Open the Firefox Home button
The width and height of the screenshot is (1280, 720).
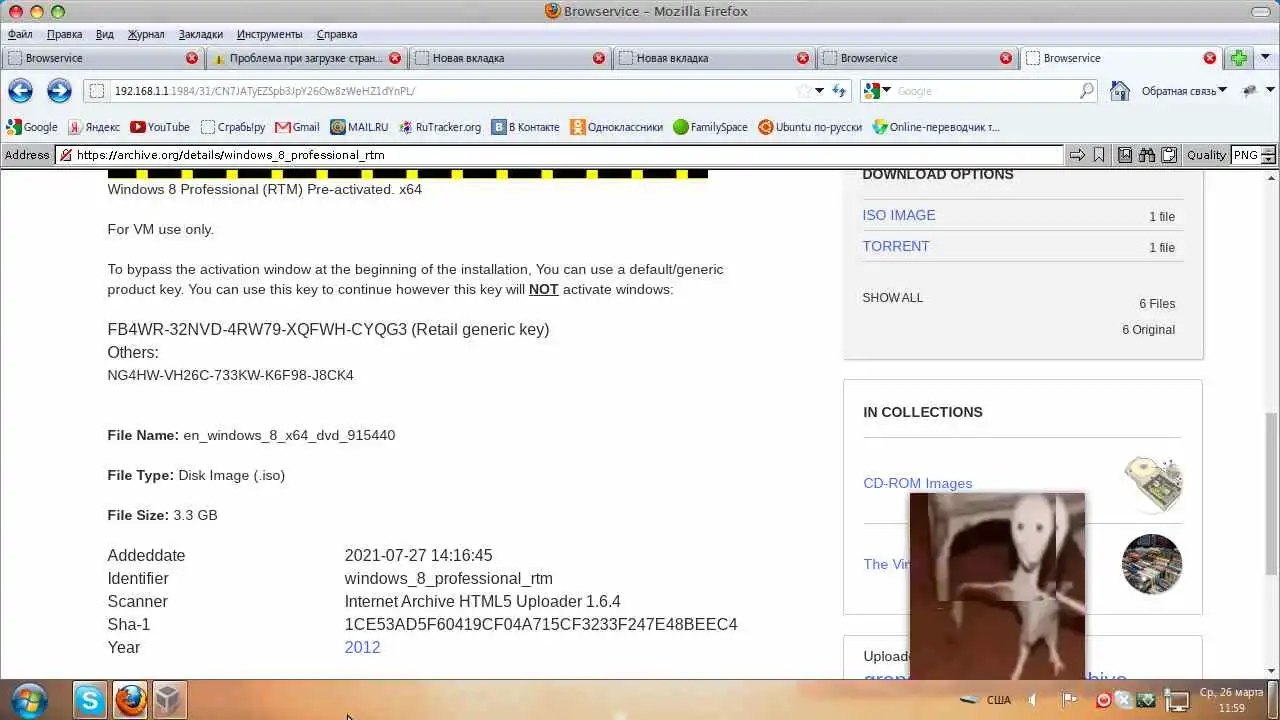[x=1120, y=91]
